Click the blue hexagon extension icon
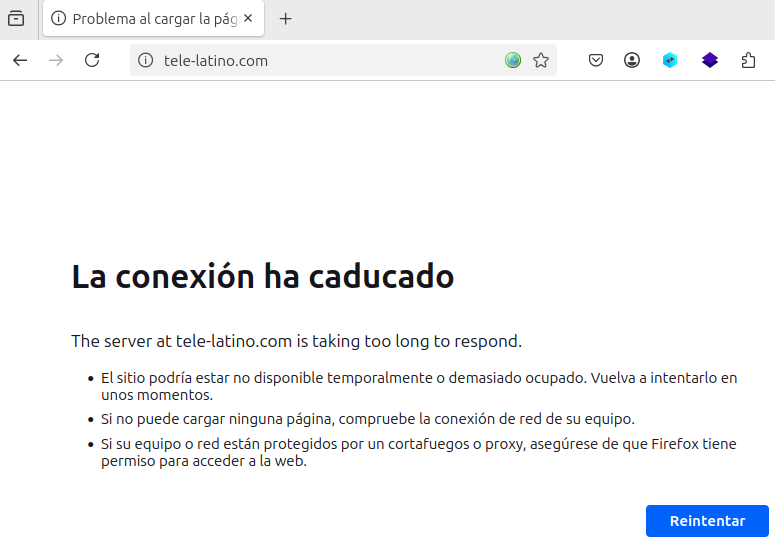 (670, 60)
